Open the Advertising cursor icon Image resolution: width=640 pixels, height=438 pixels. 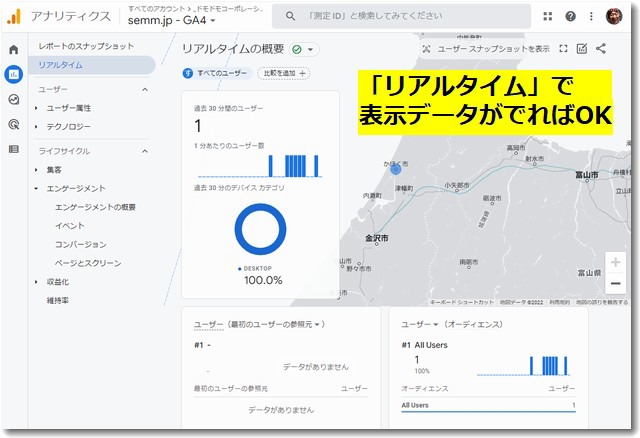point(14,124)
